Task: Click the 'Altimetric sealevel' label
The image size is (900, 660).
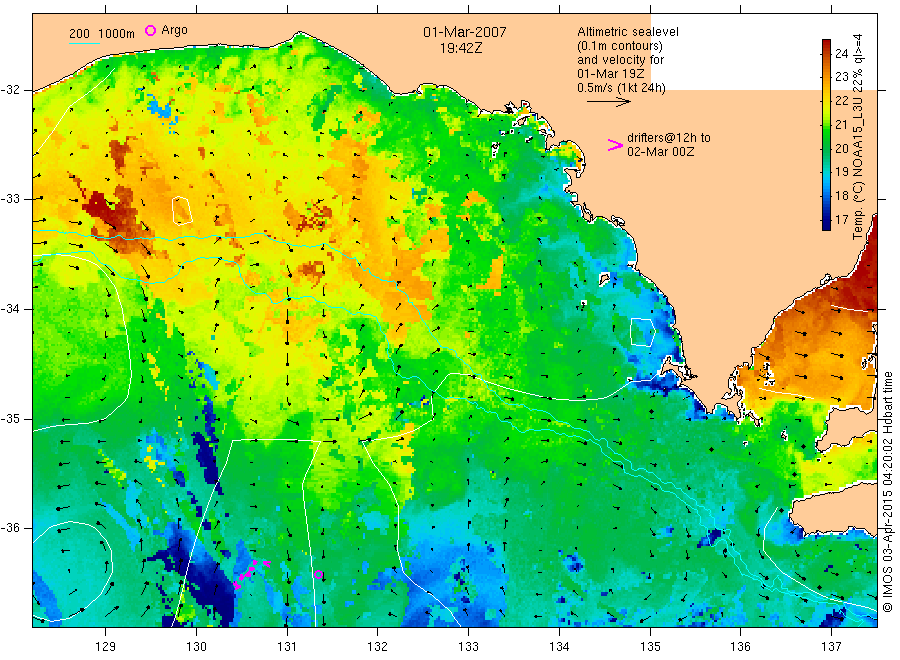Action: tap(628, 32)
